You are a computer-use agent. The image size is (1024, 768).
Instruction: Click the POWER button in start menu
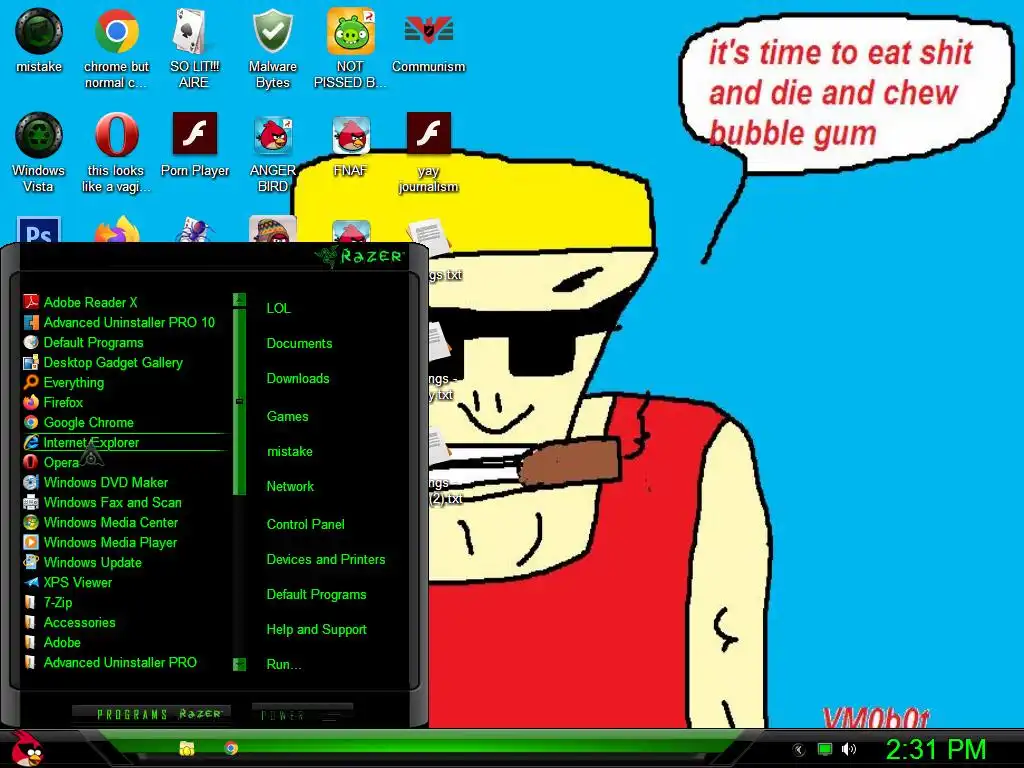[x=302, y=714]
